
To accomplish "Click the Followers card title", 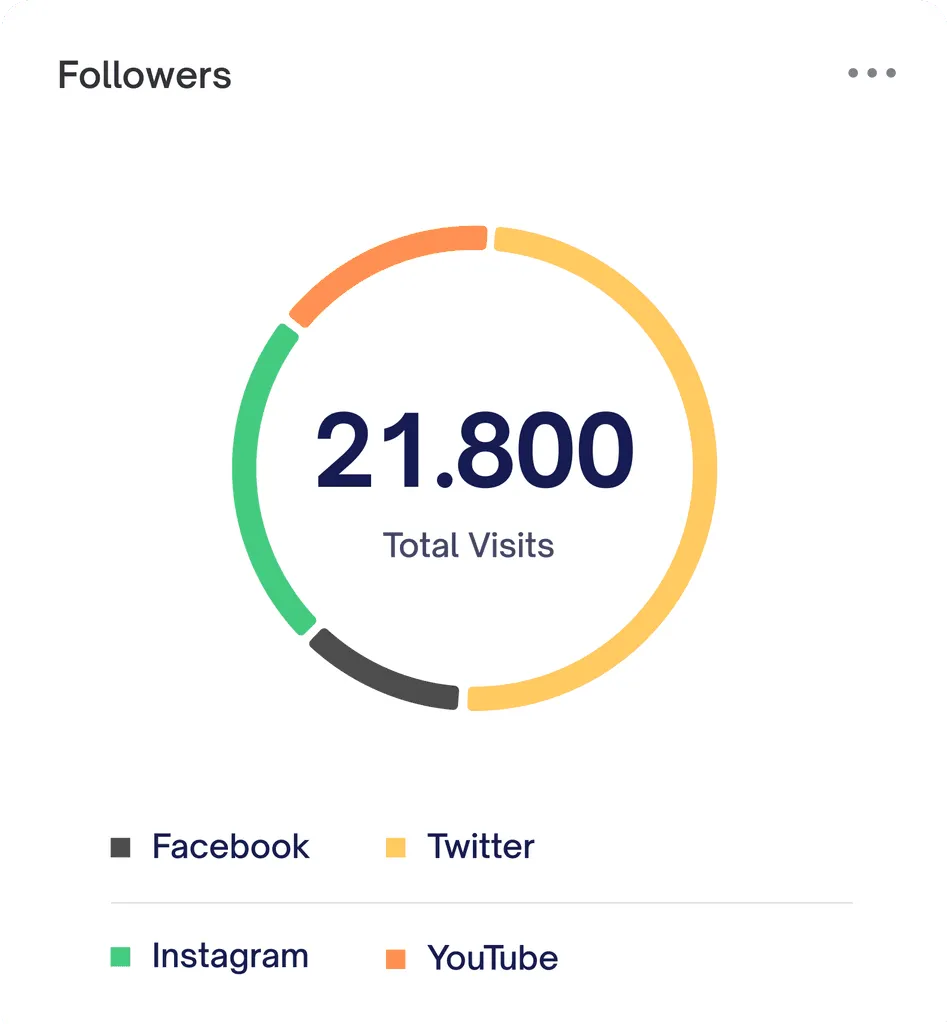I will pos(145,76).
